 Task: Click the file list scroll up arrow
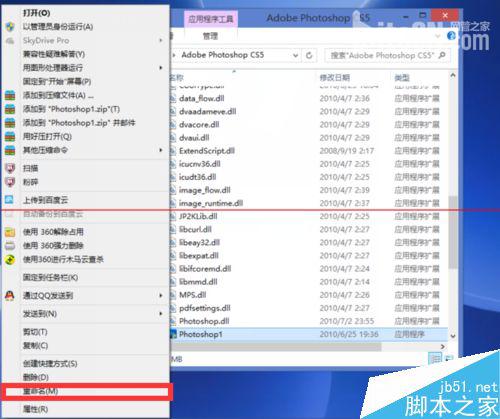453,76
